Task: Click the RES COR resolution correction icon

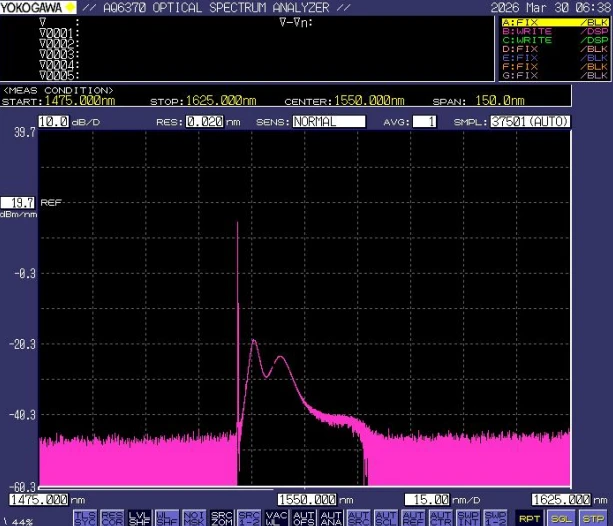Action: tap(111, 517)
